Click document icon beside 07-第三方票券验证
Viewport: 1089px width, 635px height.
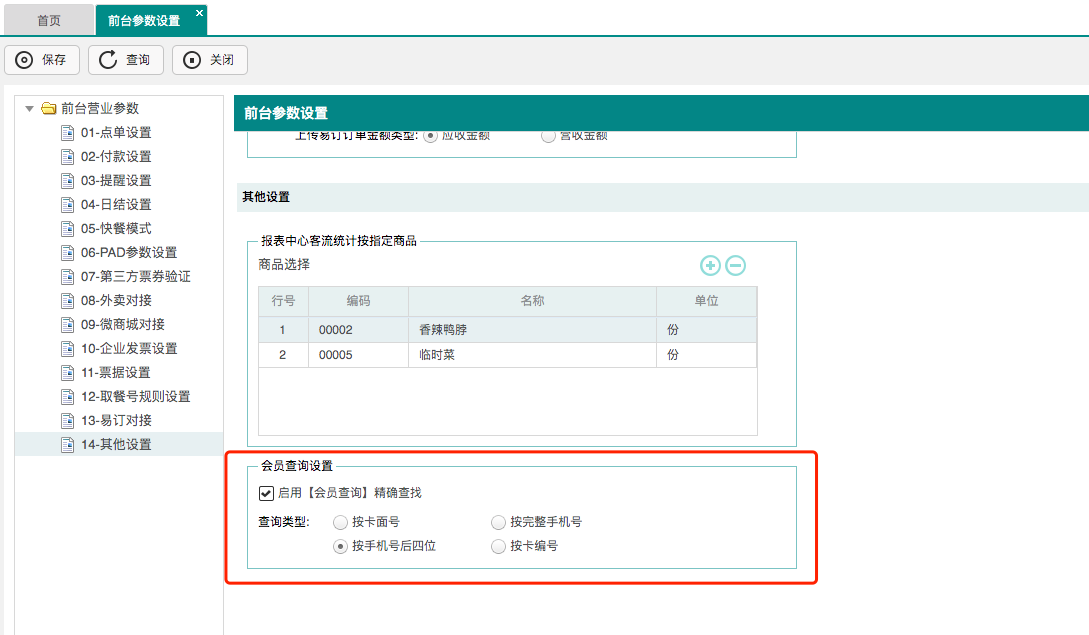click(x=67, y=277)
